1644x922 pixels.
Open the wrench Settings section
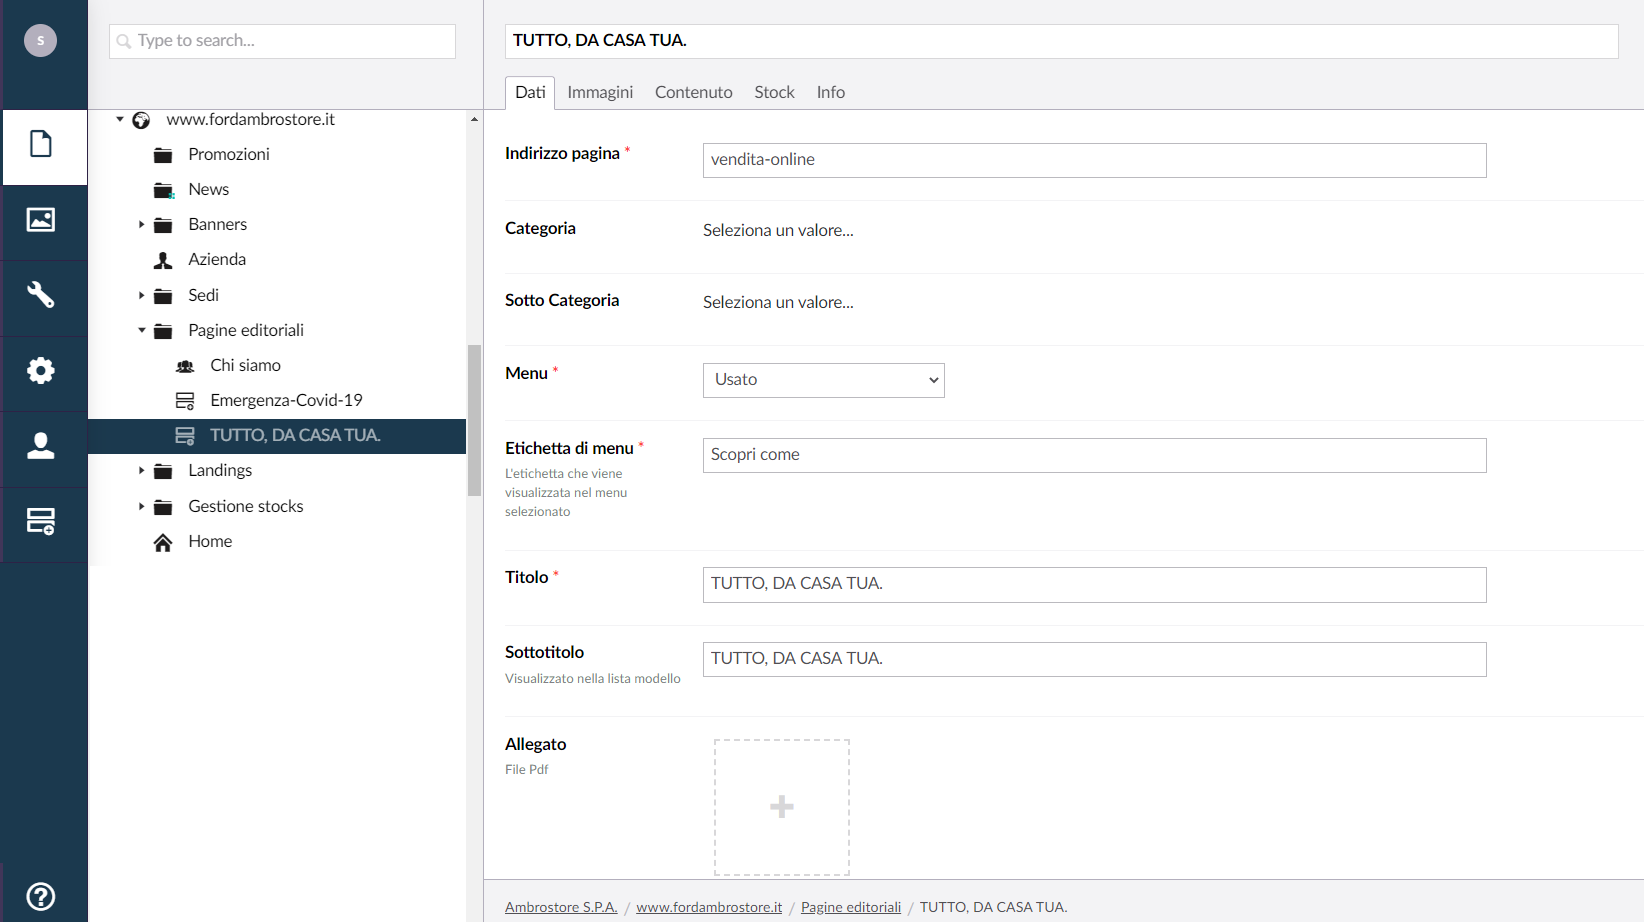click(41, 295)
